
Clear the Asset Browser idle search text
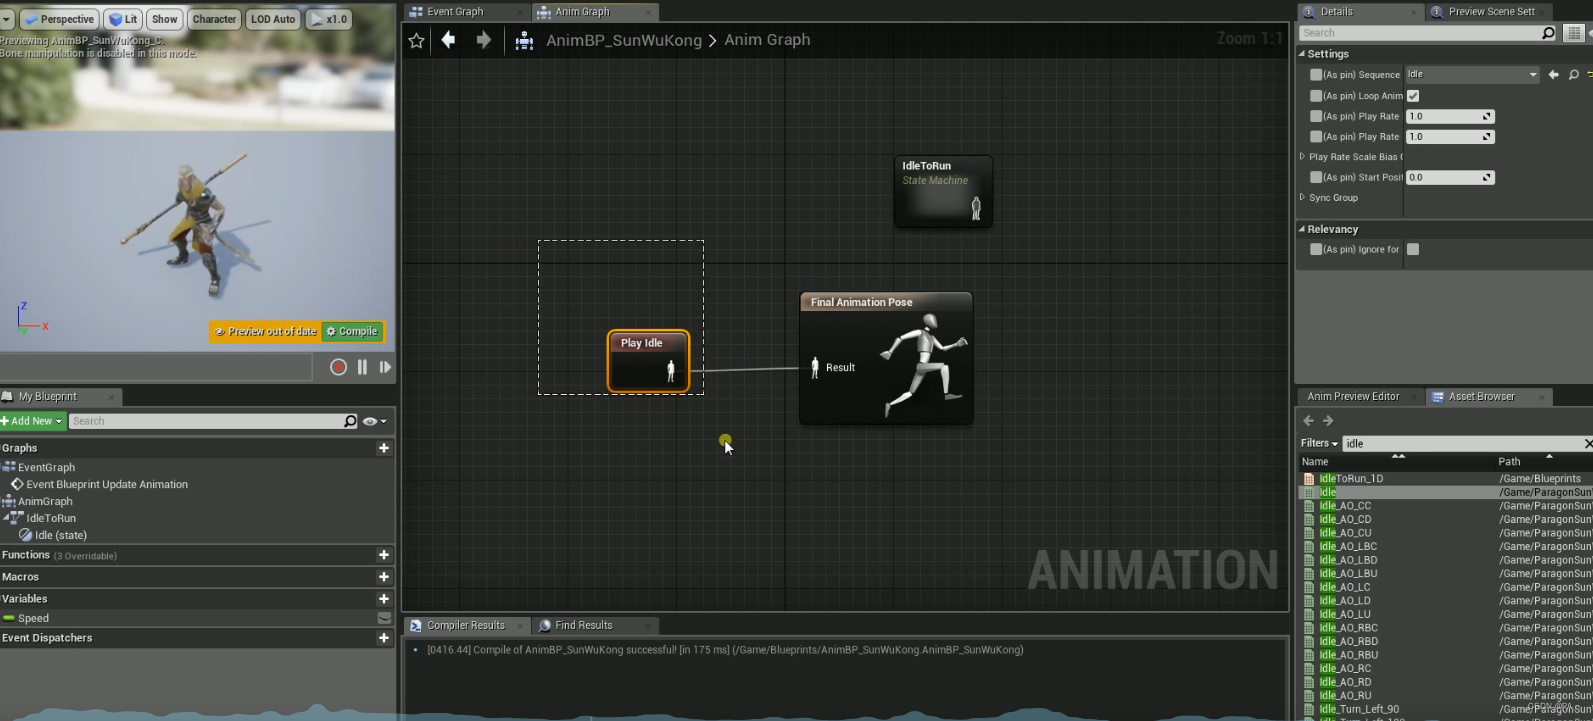(x=1588, y=443)
